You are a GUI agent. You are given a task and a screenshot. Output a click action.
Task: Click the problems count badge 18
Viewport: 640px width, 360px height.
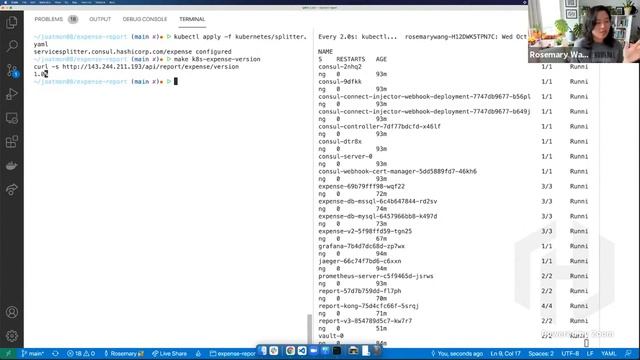pyautogui.click(x=73, y=19)
